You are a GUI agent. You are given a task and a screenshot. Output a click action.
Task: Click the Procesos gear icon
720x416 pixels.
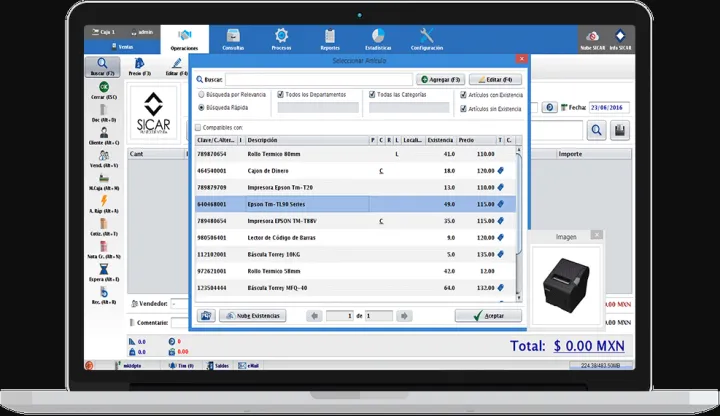coord(282,36)
